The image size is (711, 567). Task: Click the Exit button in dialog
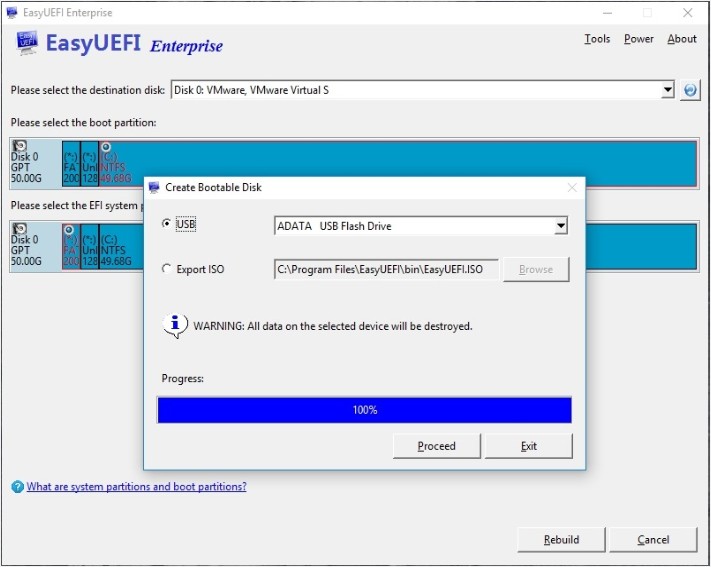pos(529,446)
